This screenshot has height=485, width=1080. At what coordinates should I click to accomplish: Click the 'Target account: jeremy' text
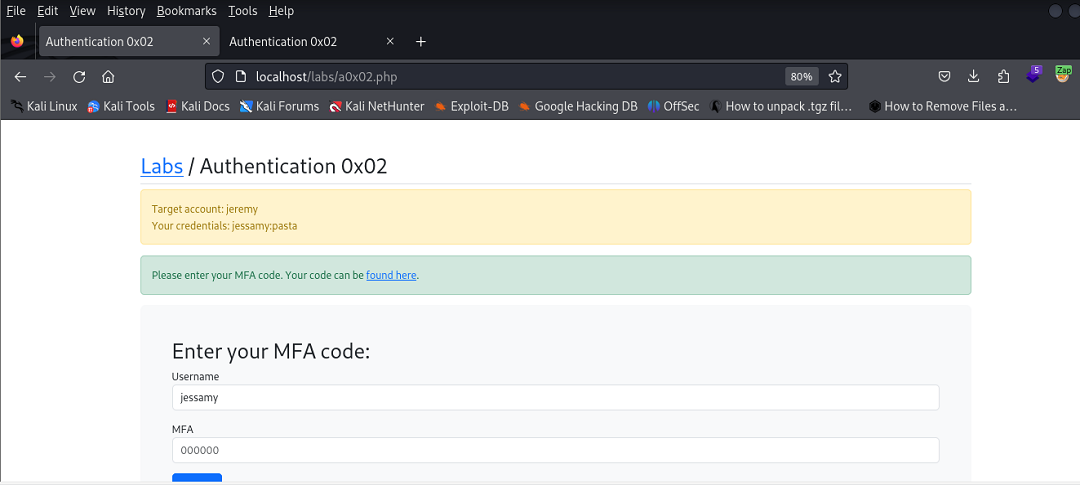tap(205, 209)
